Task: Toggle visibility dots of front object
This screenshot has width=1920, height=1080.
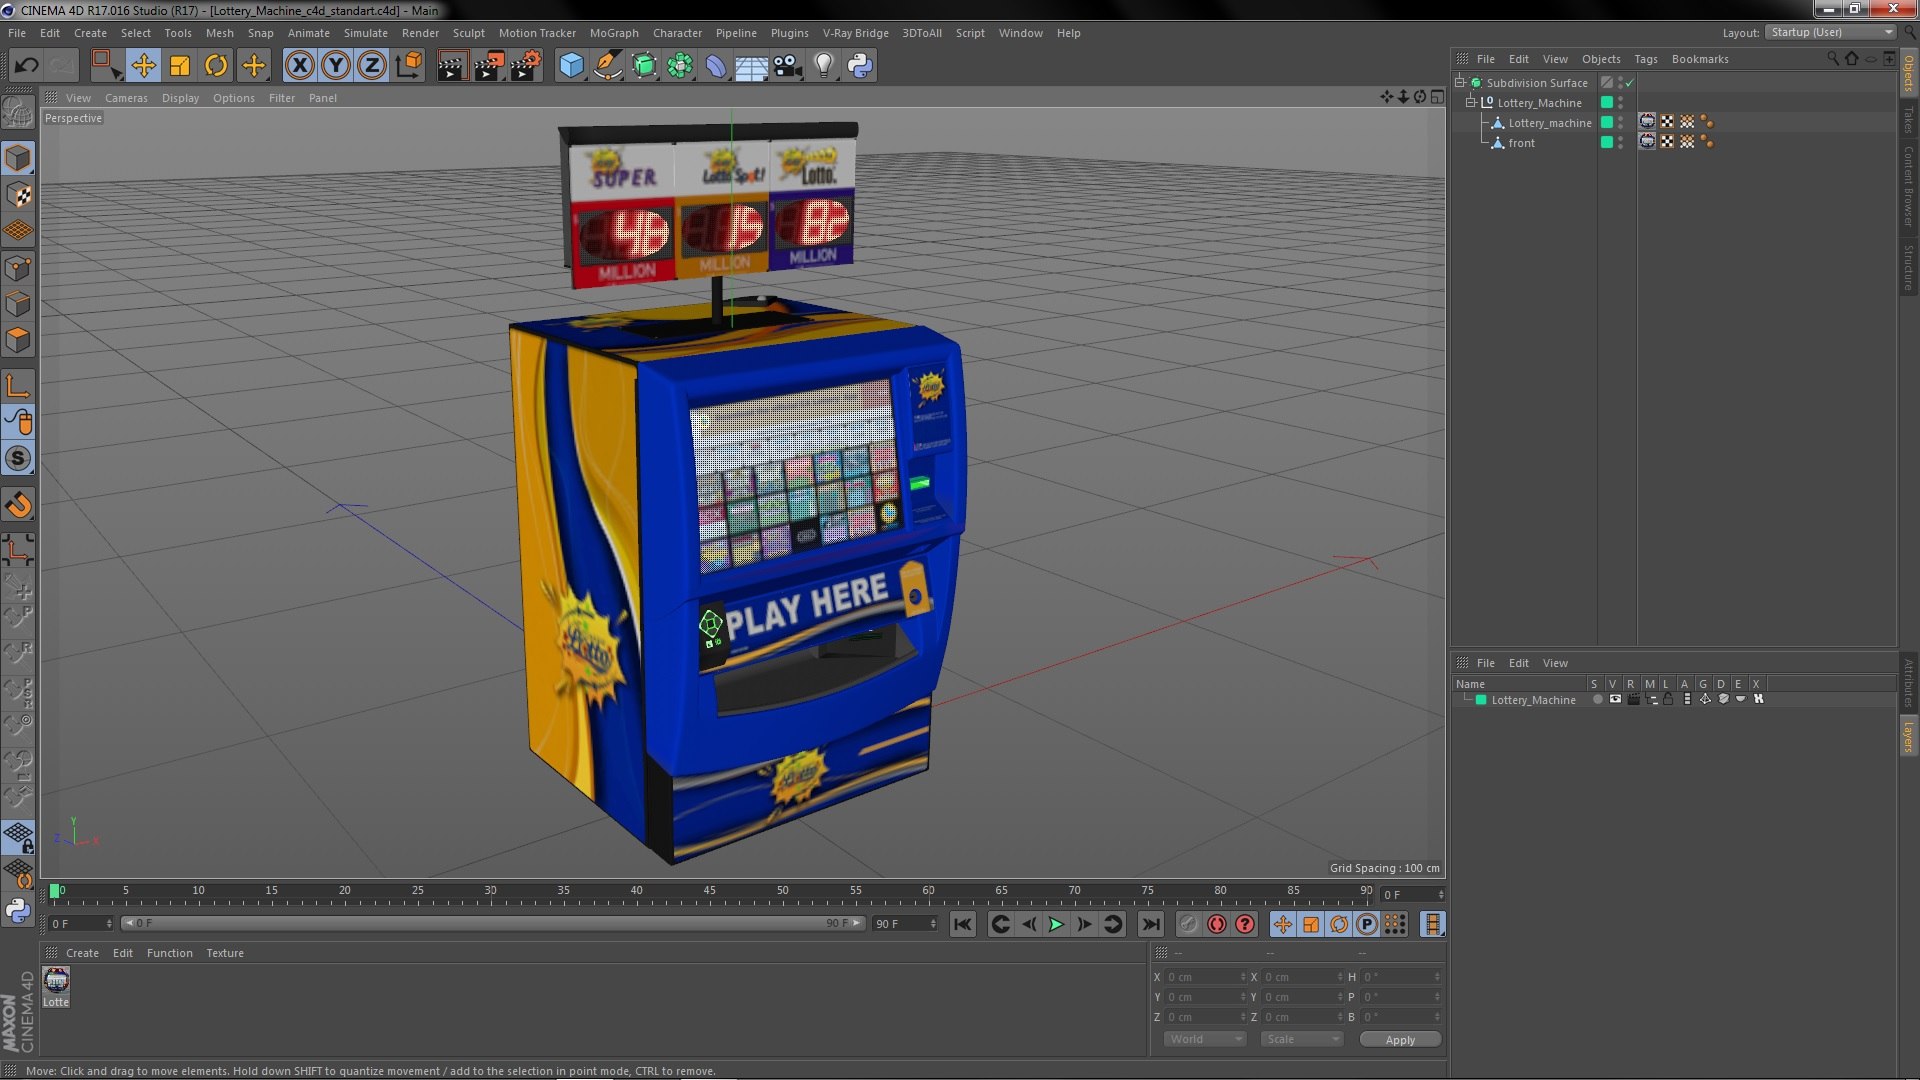Action: (1620, 143)
